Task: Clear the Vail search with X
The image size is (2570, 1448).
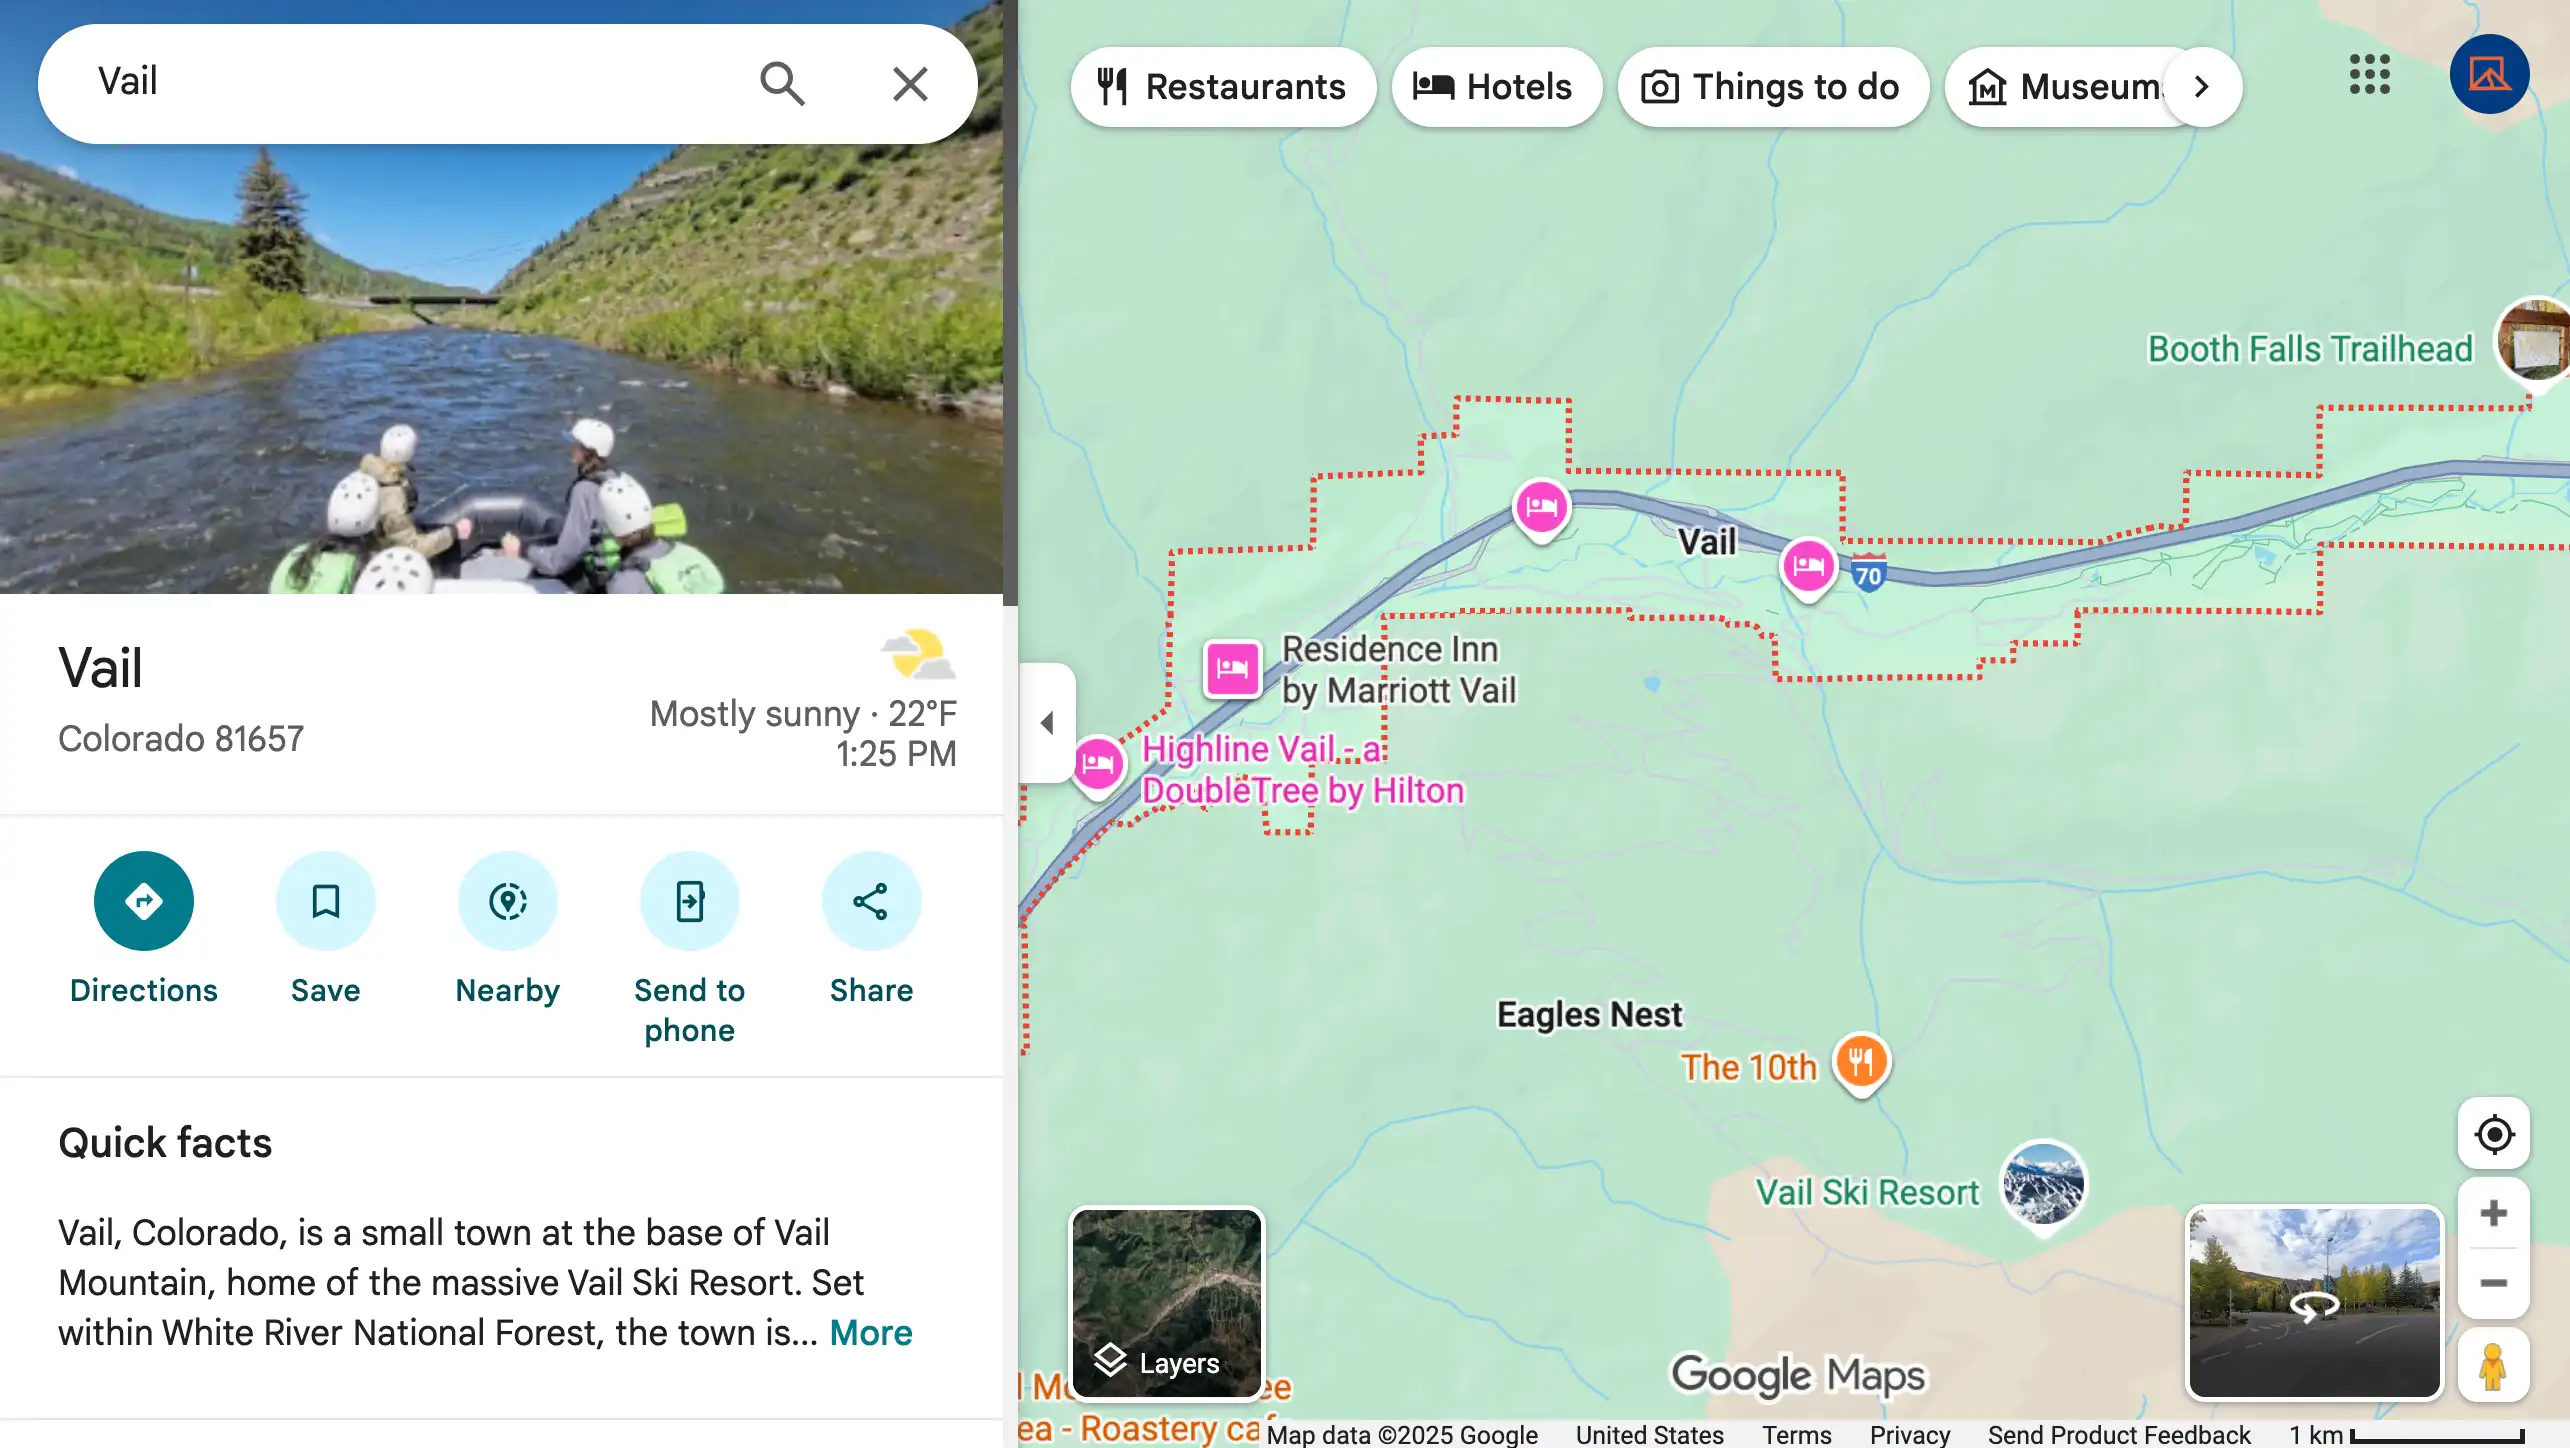Action: (909, 83)
